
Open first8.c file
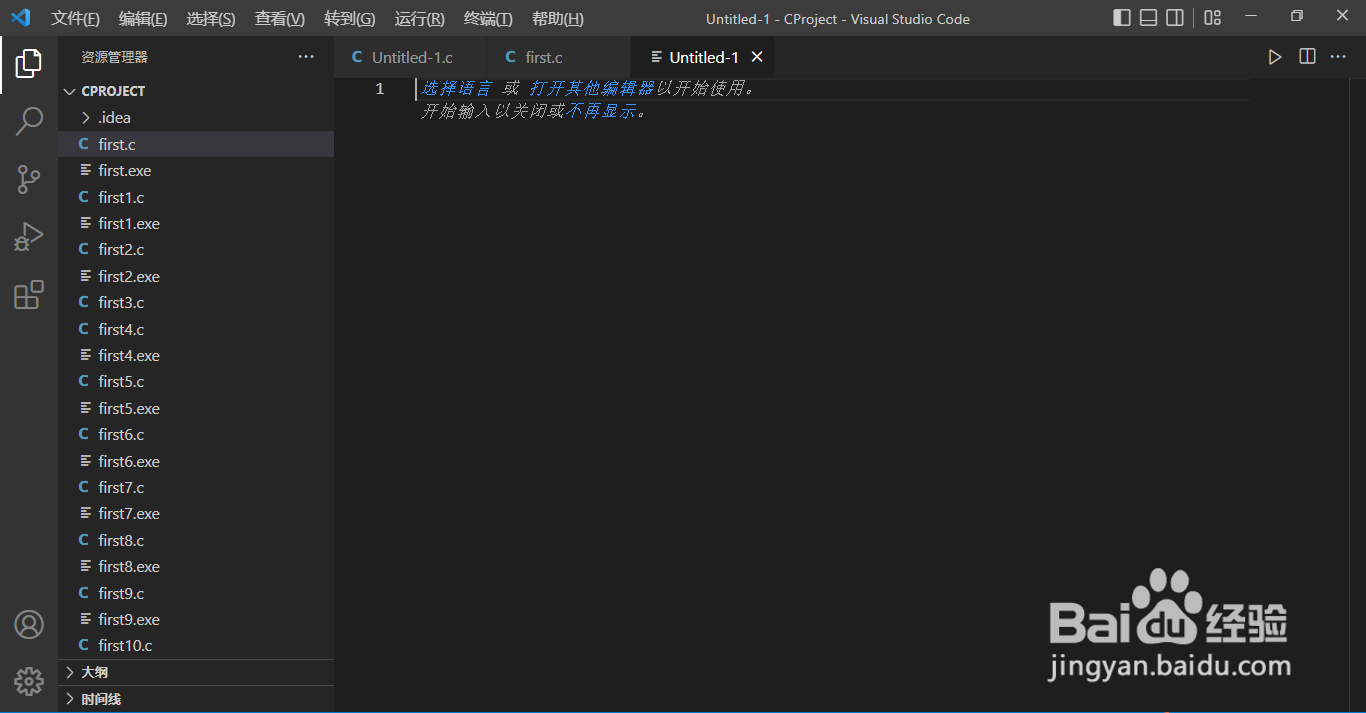[x=196, y=540]
